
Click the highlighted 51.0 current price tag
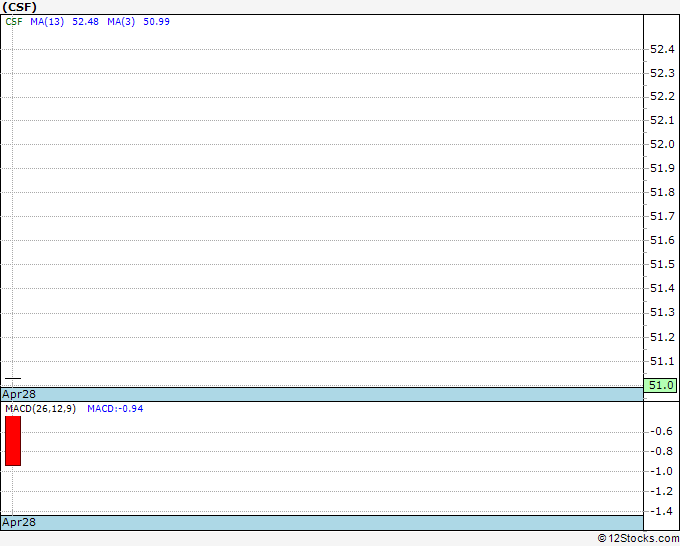pyautogui.click(x=660, y=385)
